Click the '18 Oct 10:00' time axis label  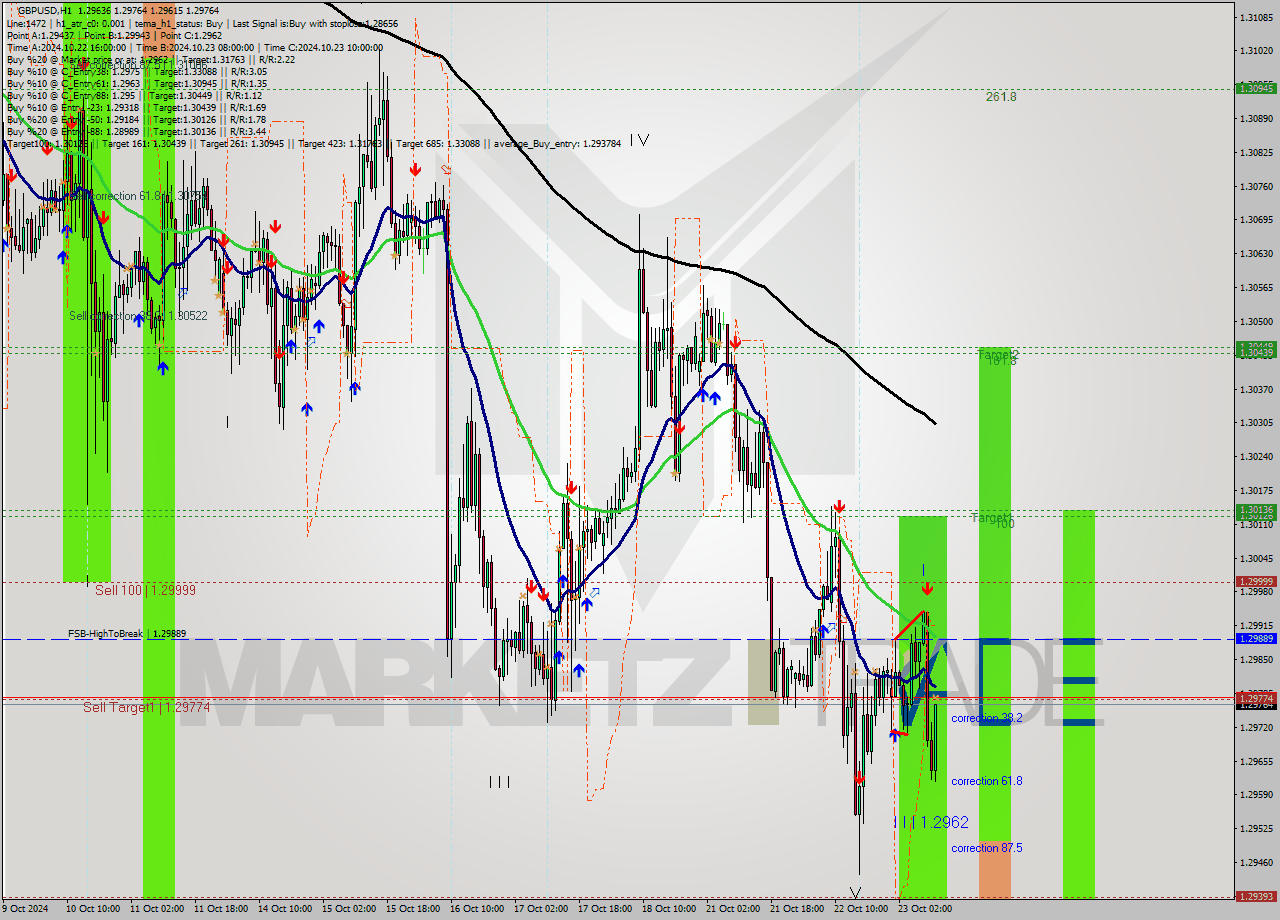point(668,909)
